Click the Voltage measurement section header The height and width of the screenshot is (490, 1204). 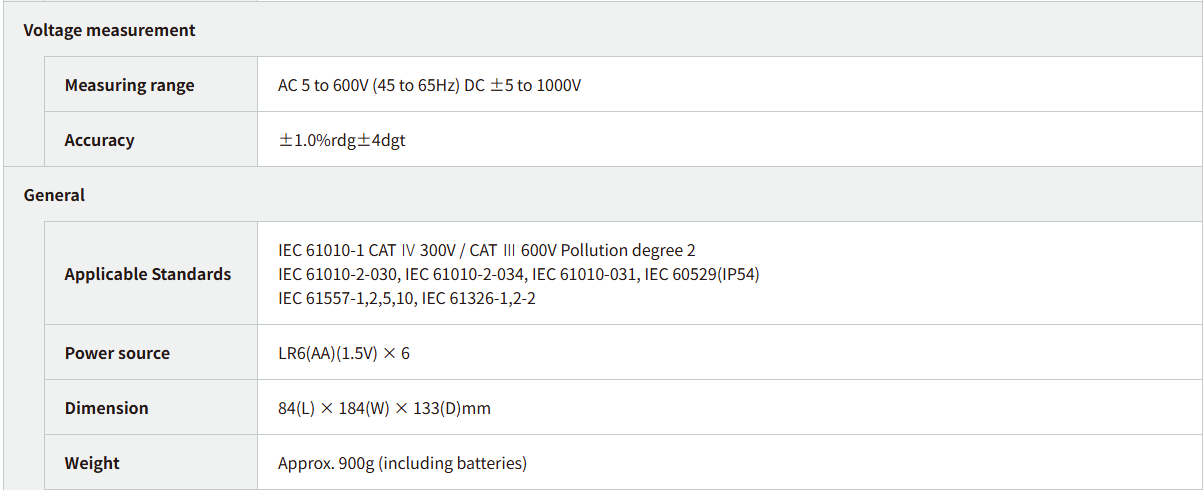coord(109,30)
